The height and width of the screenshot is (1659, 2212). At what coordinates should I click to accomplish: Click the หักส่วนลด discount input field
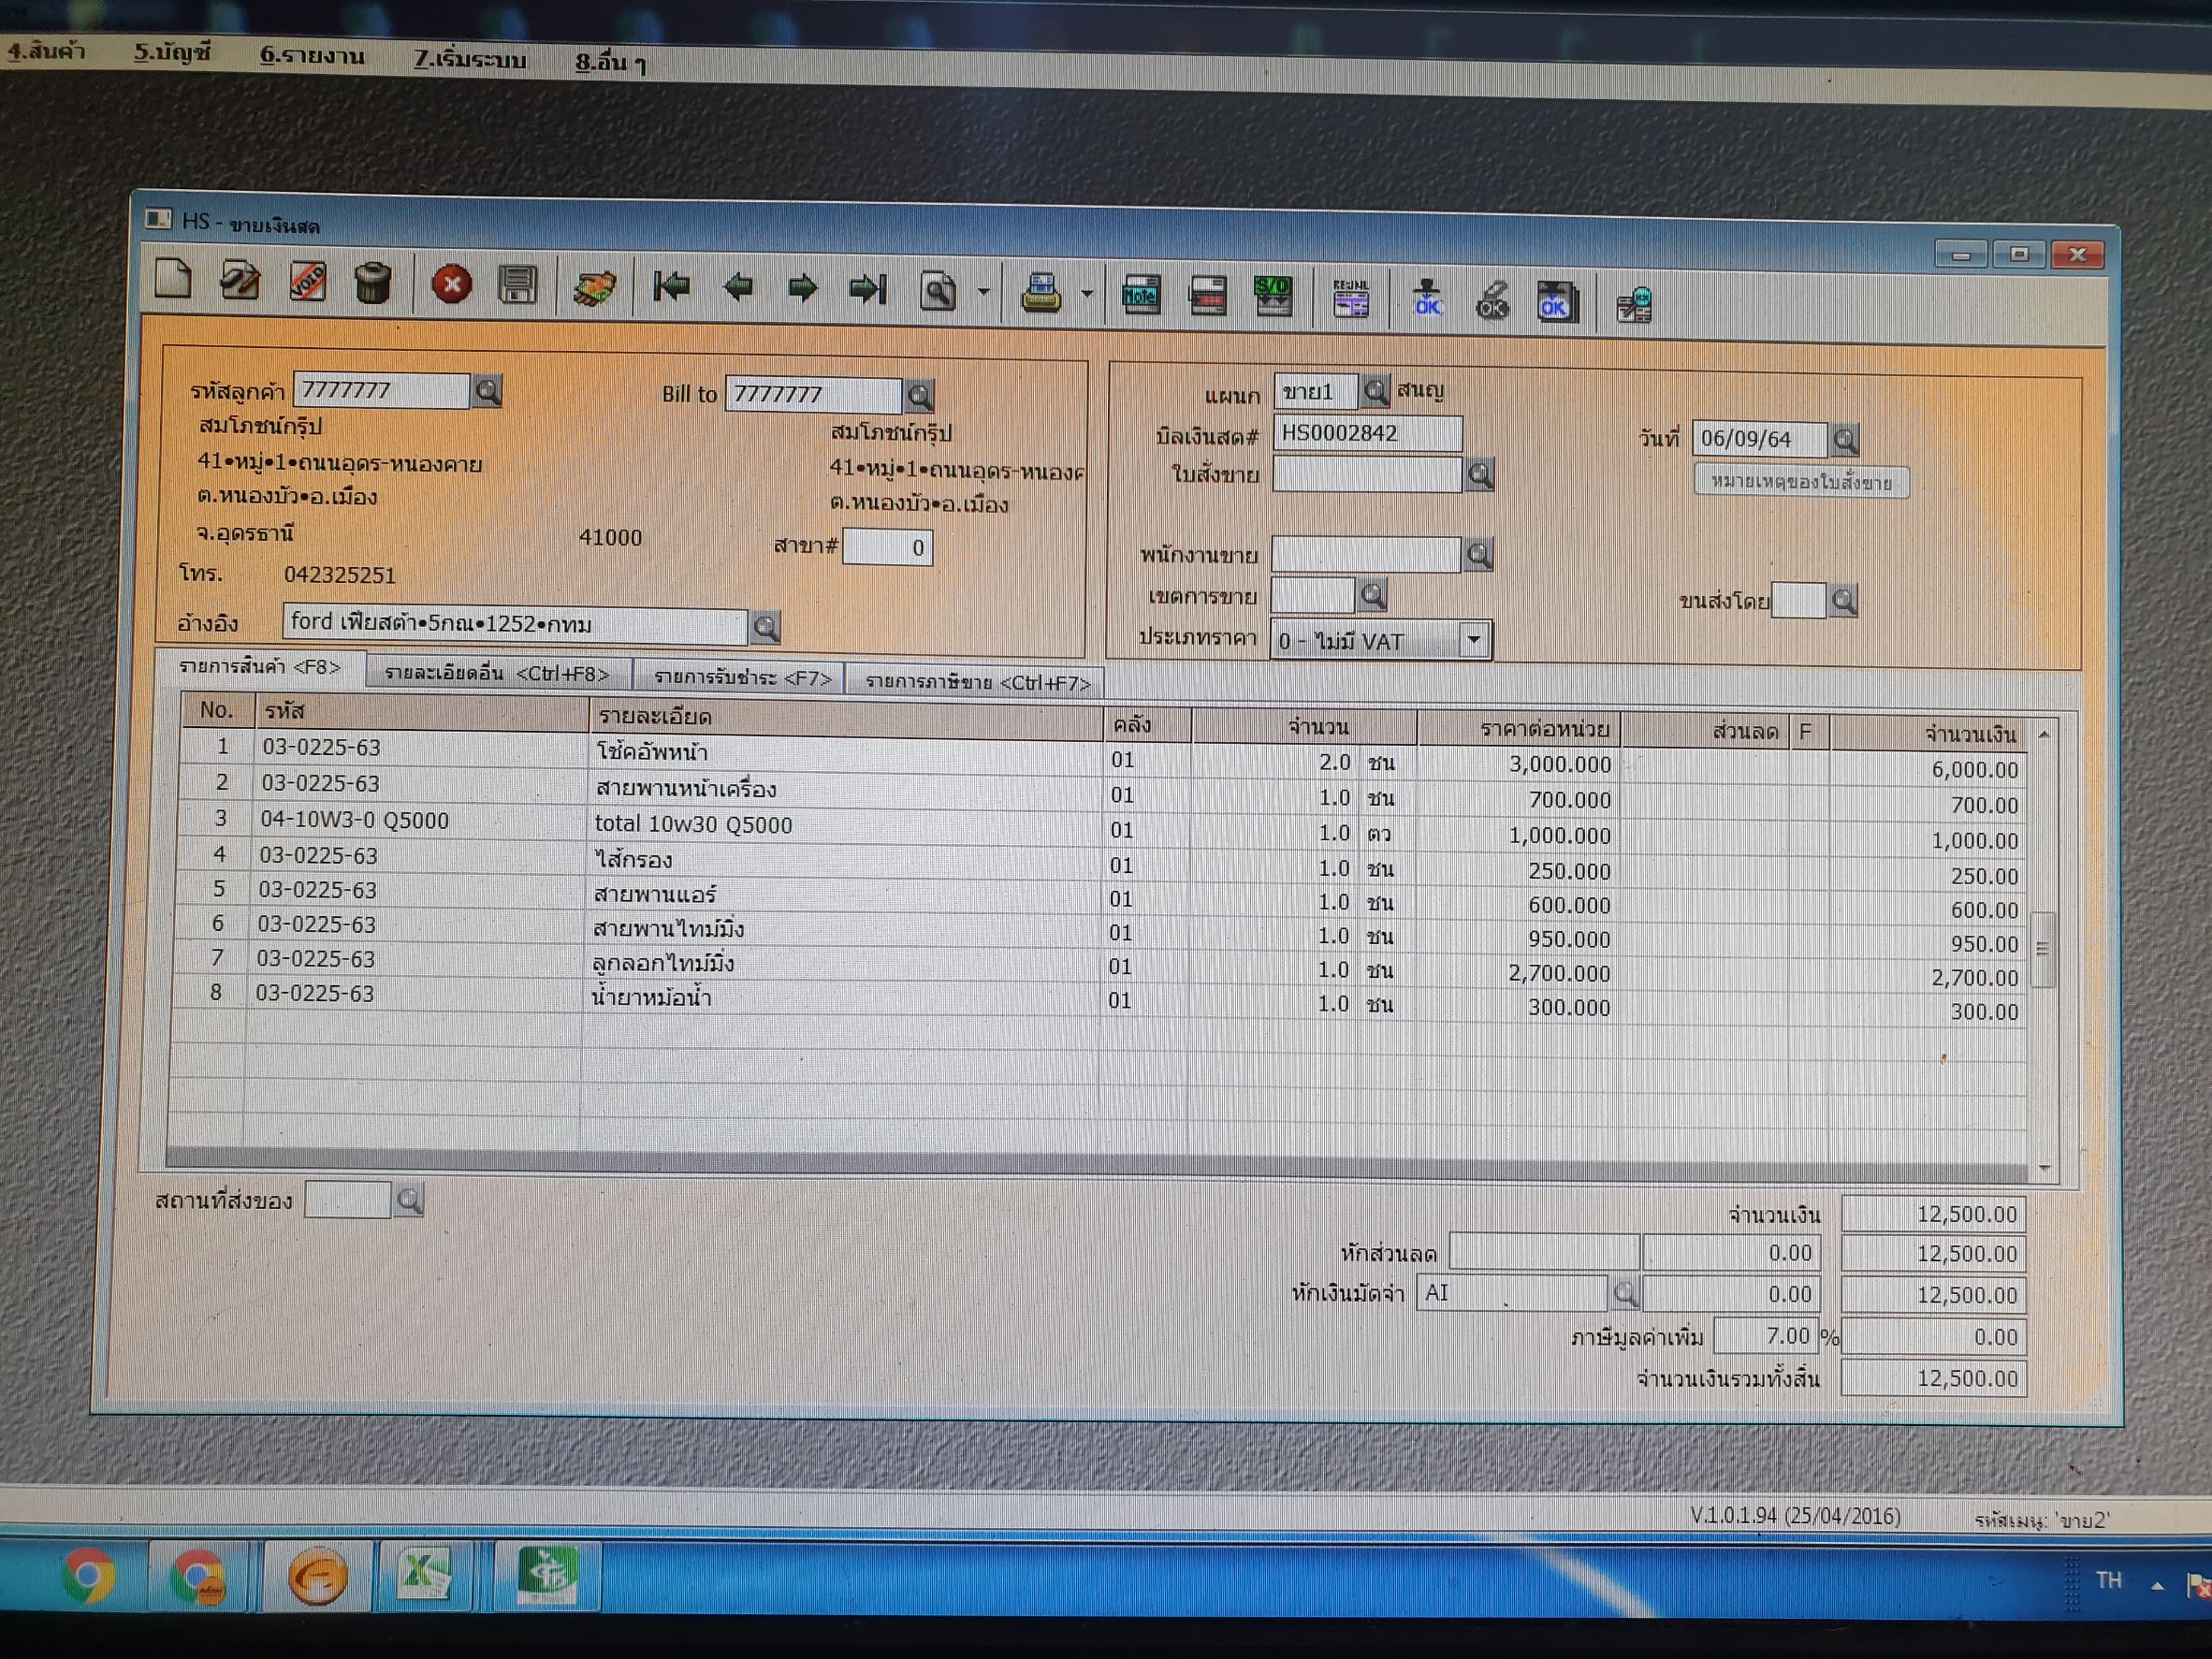click(x=1544, y=1252)
